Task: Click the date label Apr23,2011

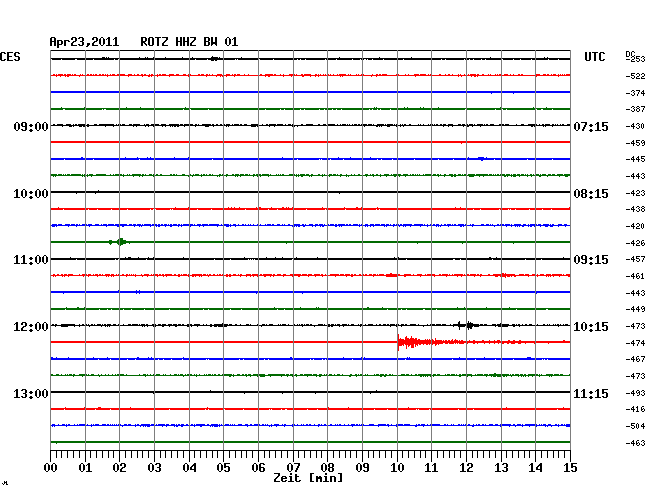Action: click(x=84, y=42)
